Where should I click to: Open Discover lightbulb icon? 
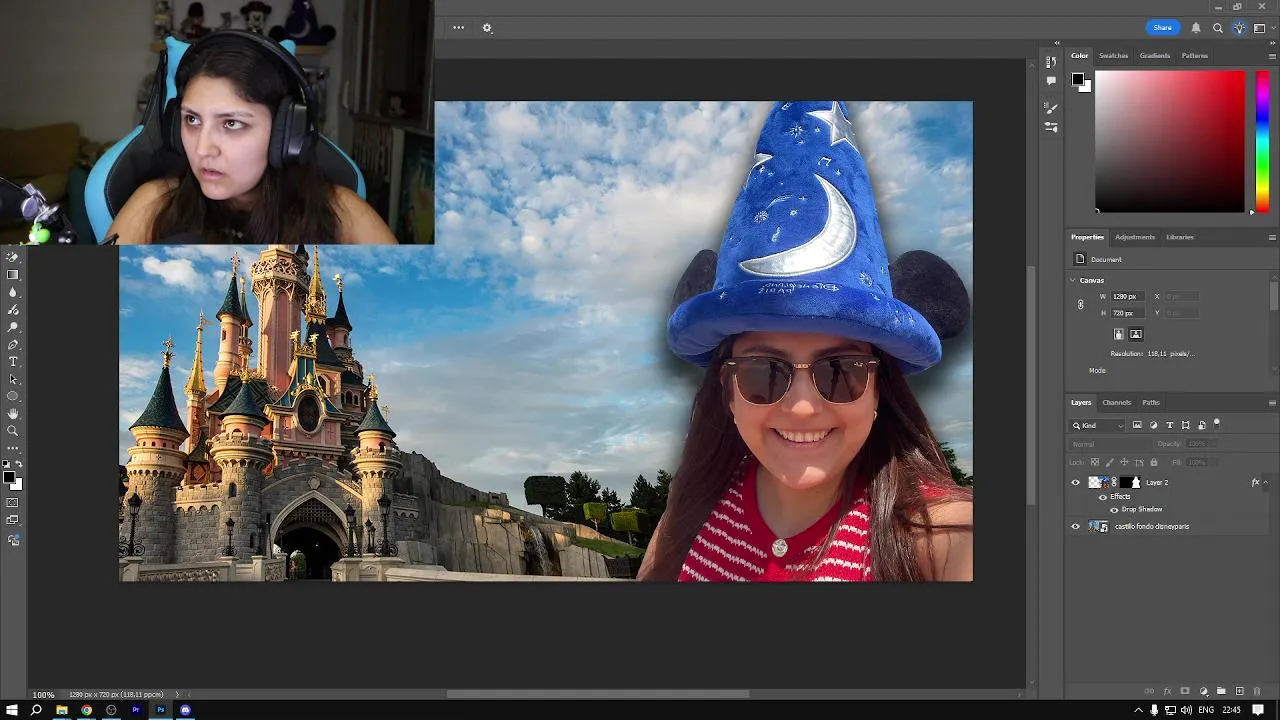click(1239, 28)
